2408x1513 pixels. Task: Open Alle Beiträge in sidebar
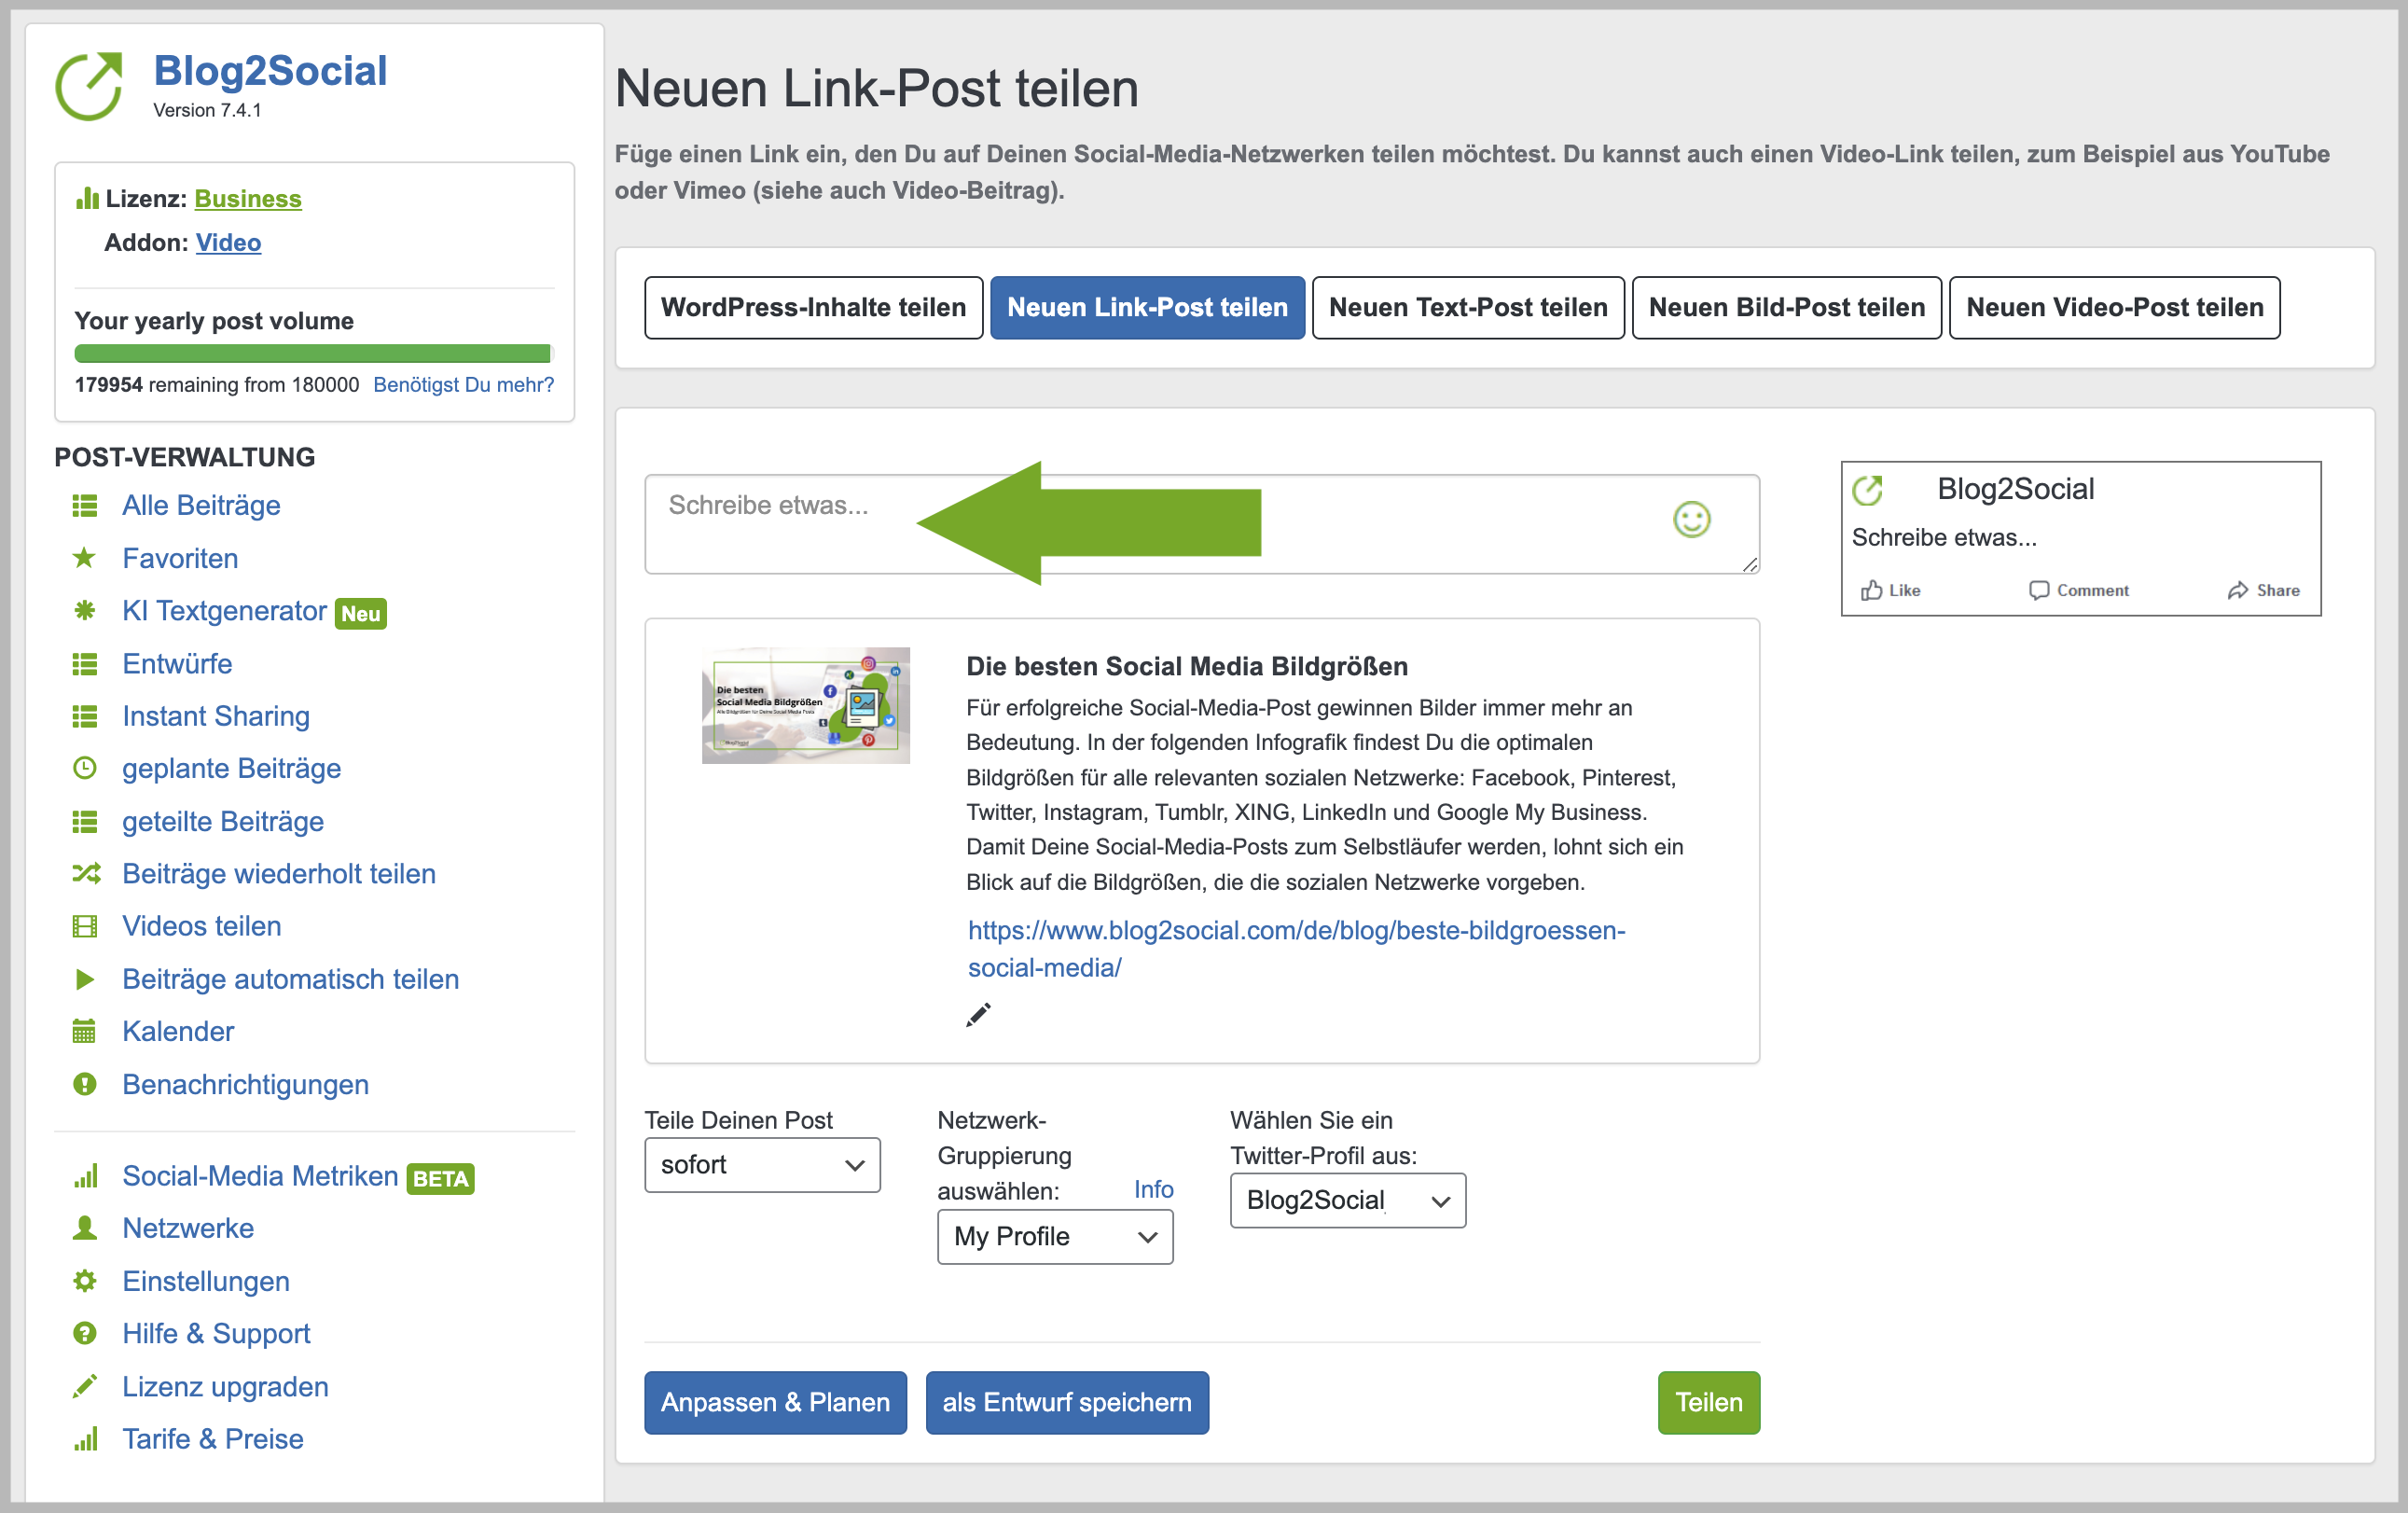[x=201, y=506]
